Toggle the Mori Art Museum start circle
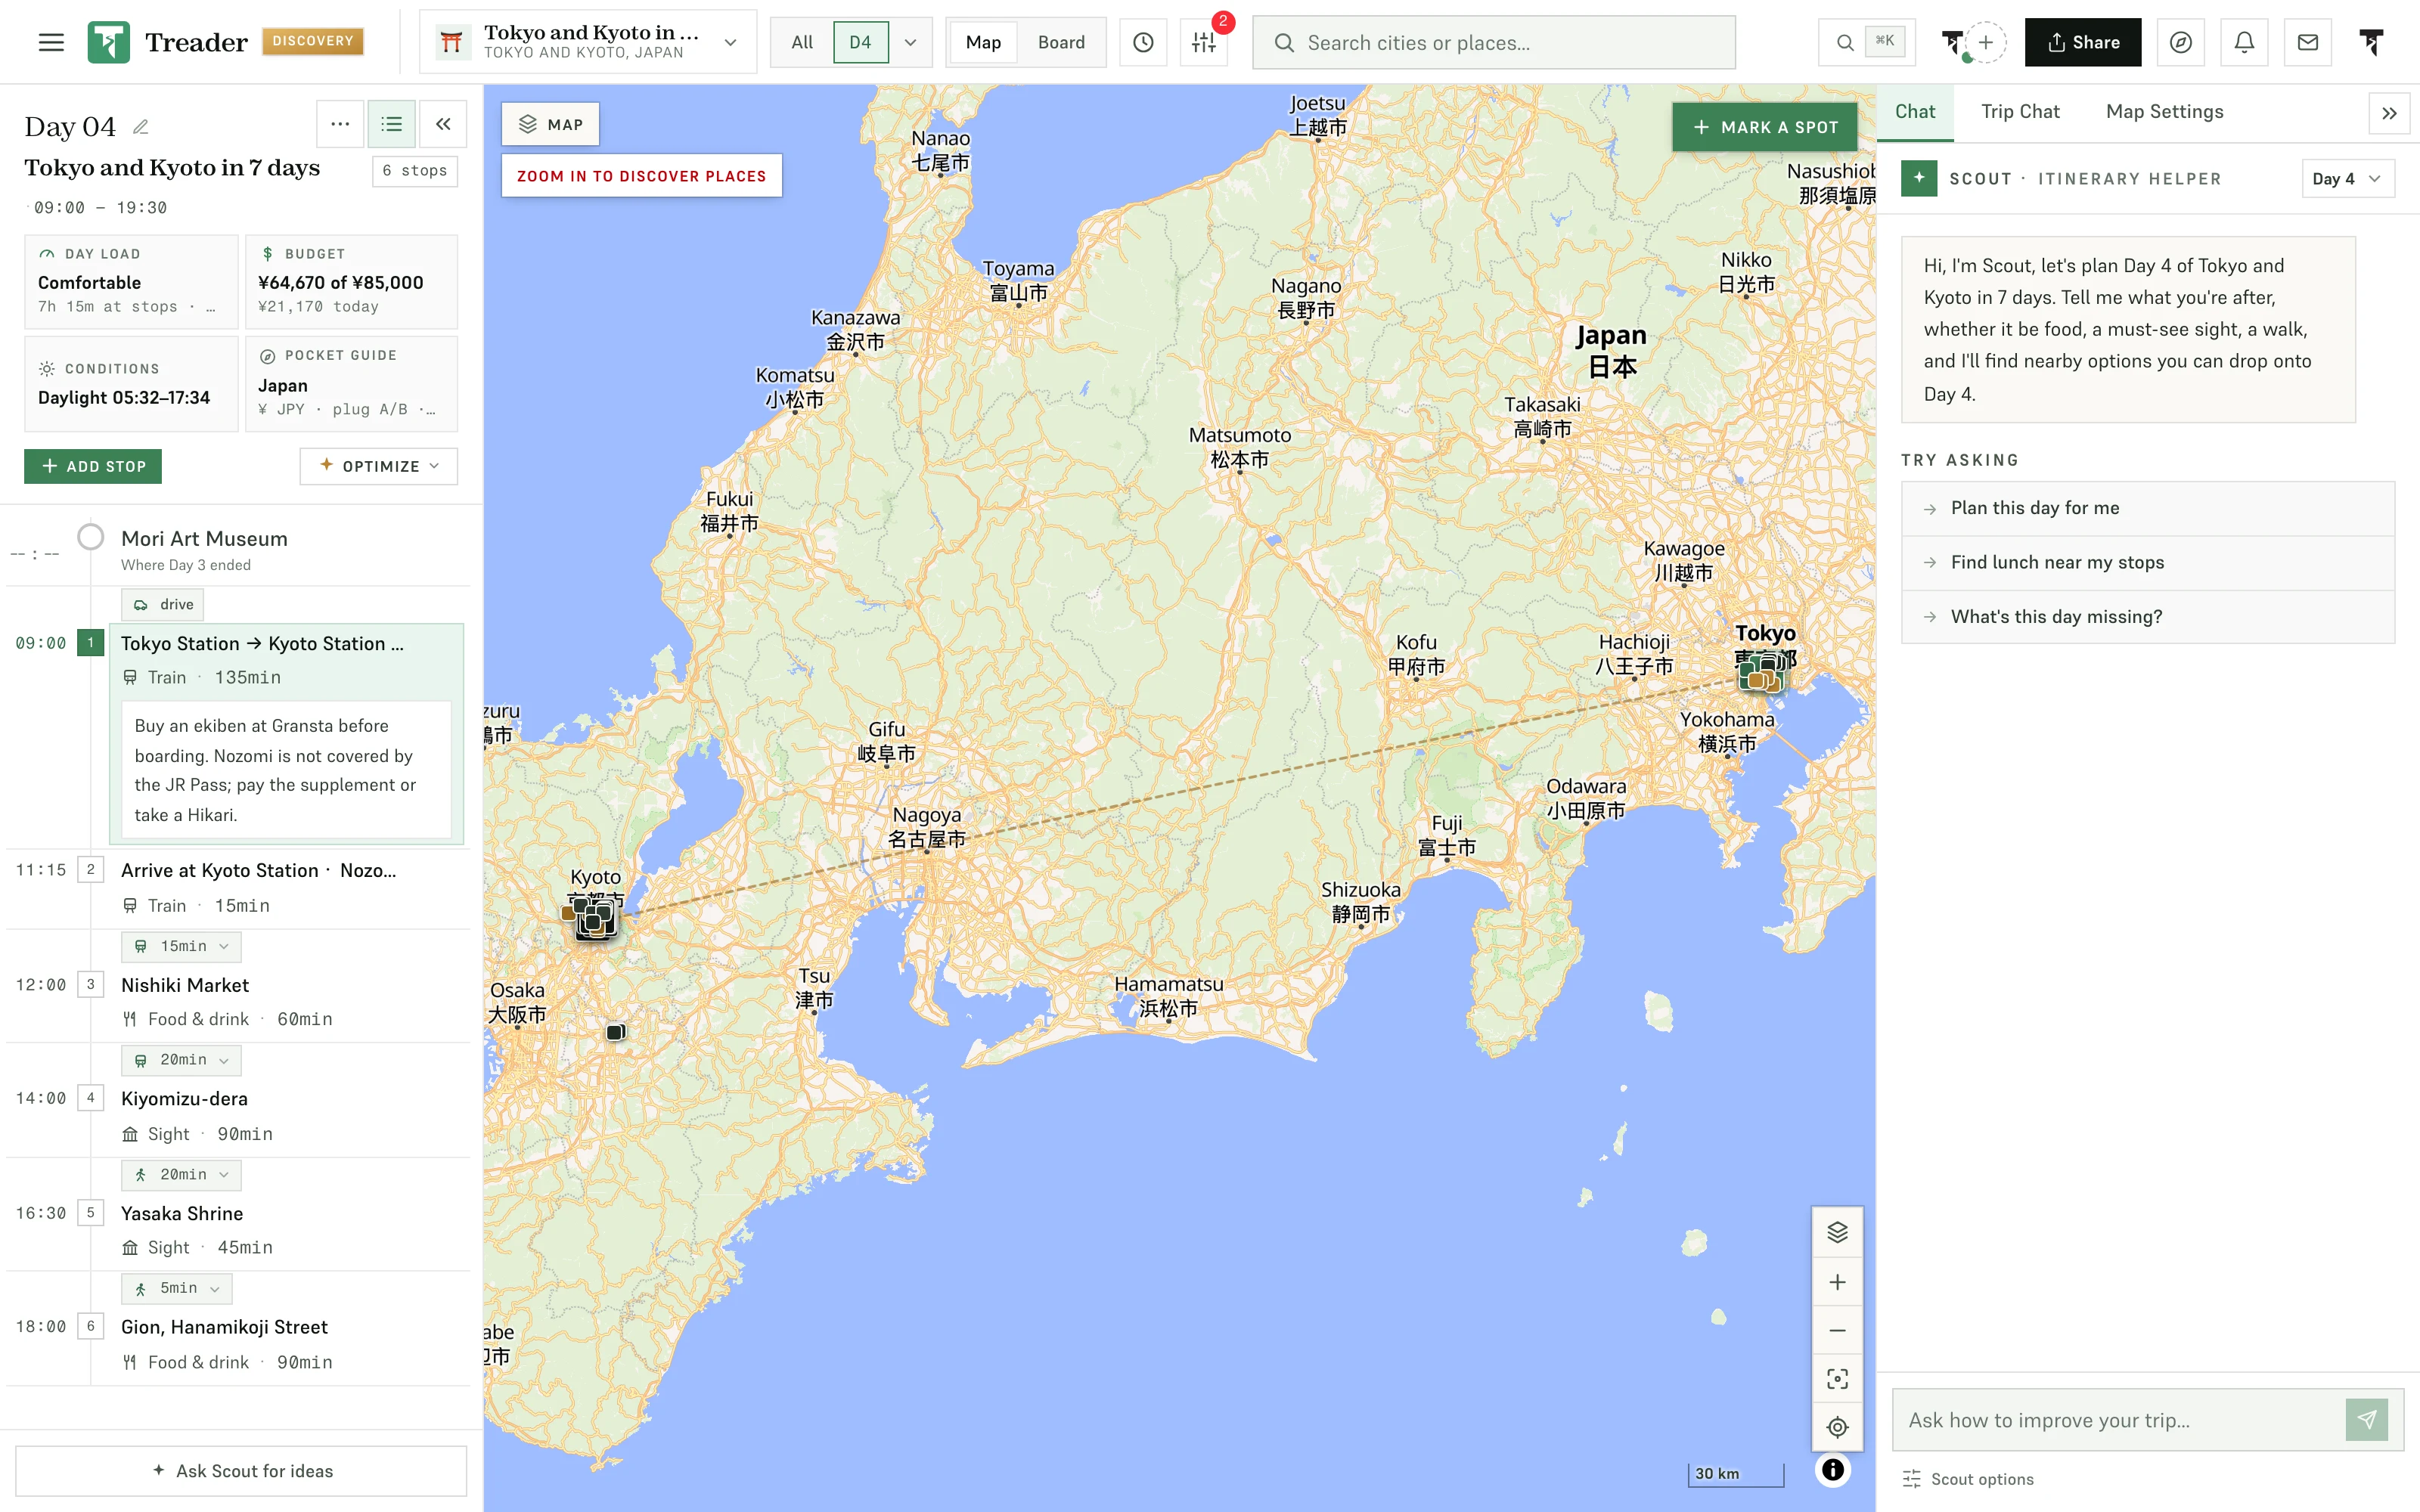Image resolution: width=2420 pixels, height=1512 pixels. point(91,537)
